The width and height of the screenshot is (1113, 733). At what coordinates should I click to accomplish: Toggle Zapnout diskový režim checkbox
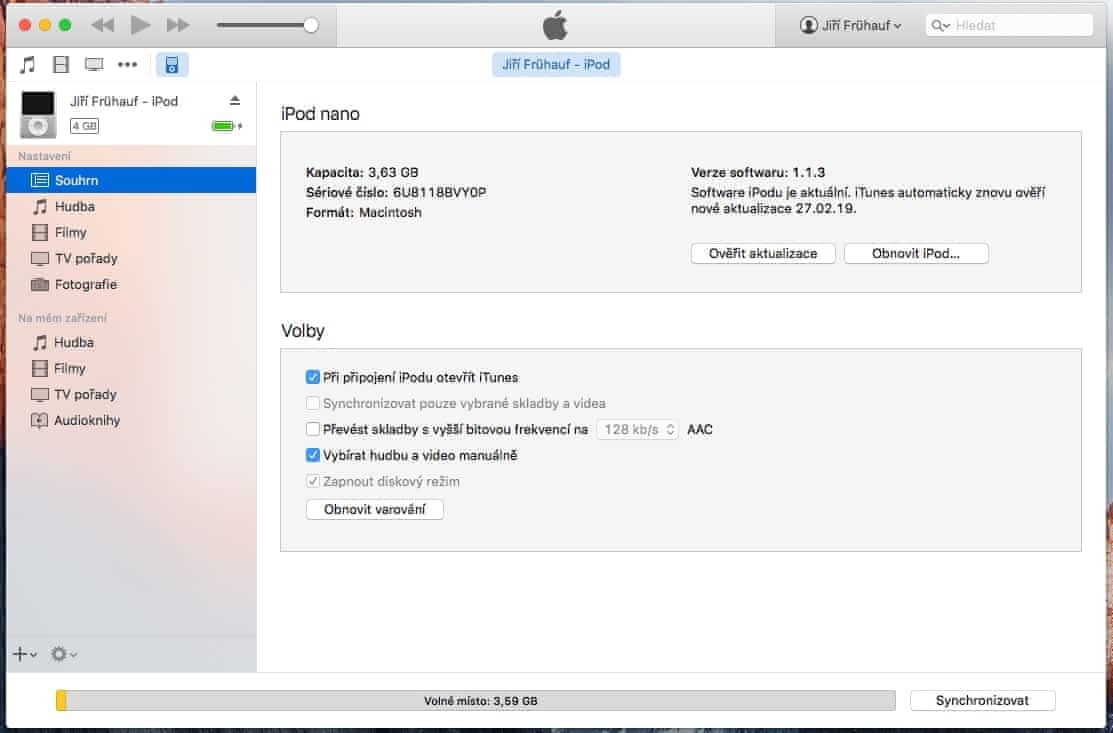coord(312,481)
